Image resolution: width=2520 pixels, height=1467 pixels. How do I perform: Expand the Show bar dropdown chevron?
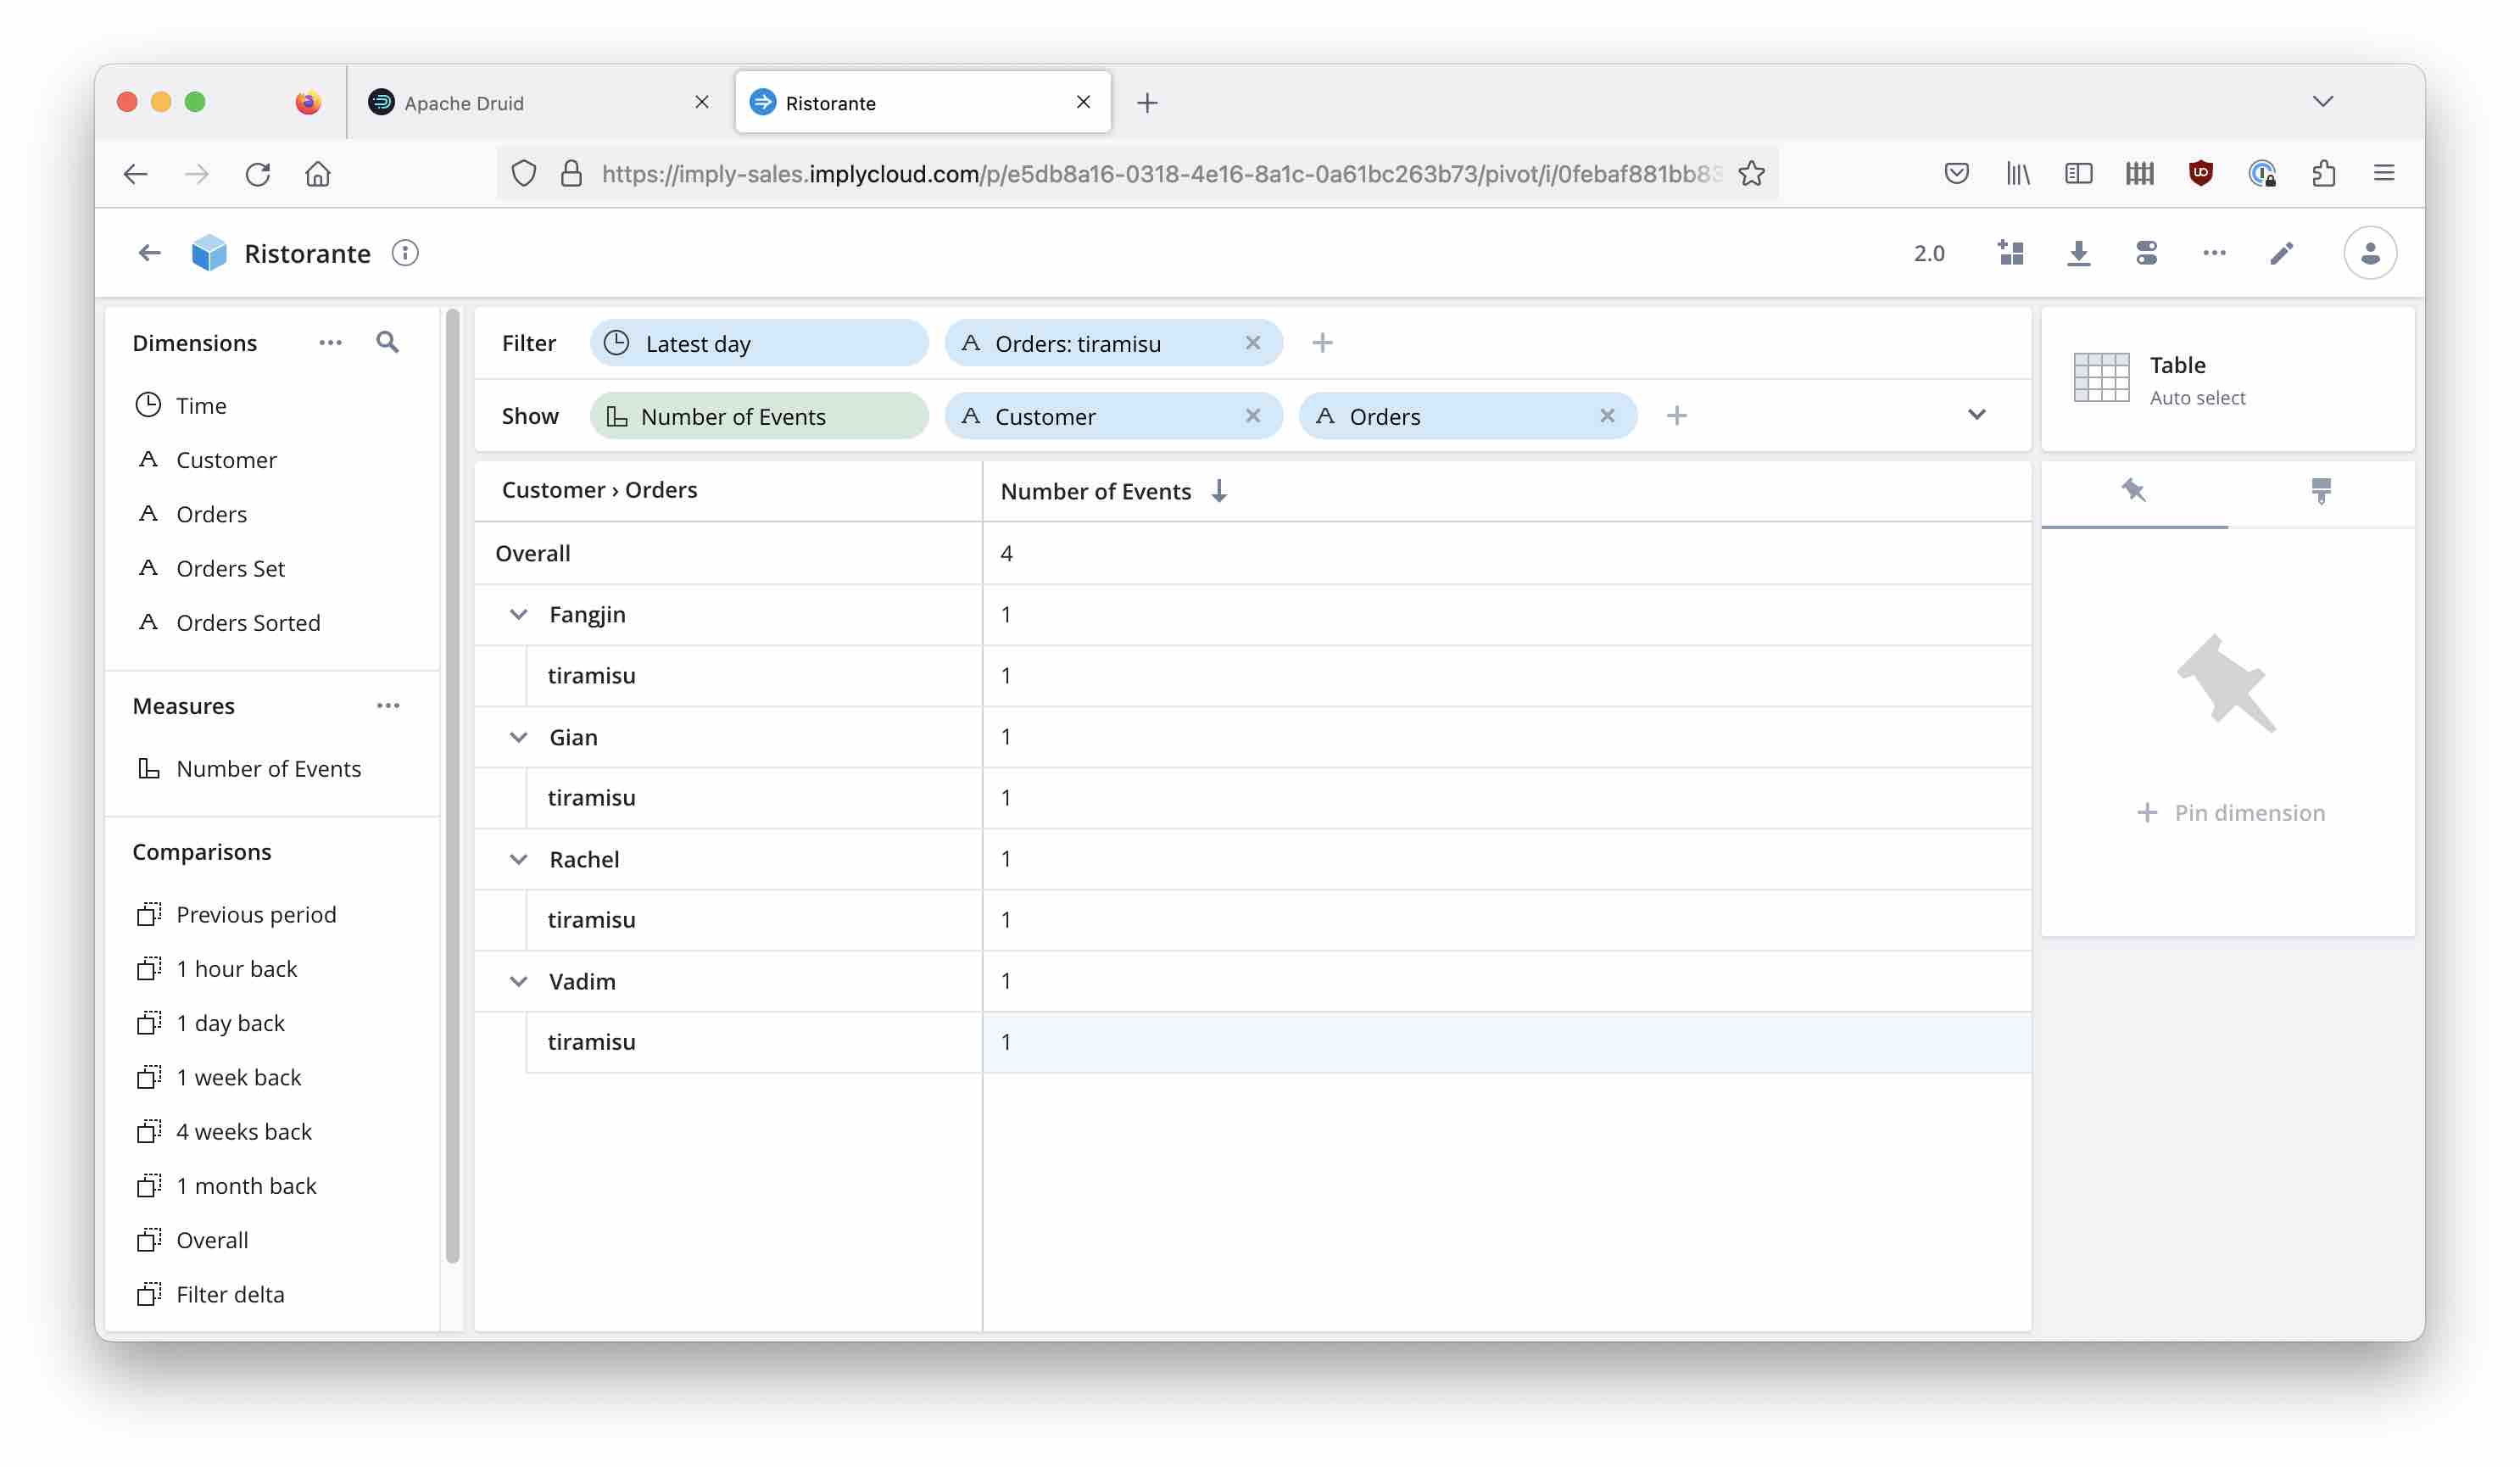click(x=1976, y=415)
